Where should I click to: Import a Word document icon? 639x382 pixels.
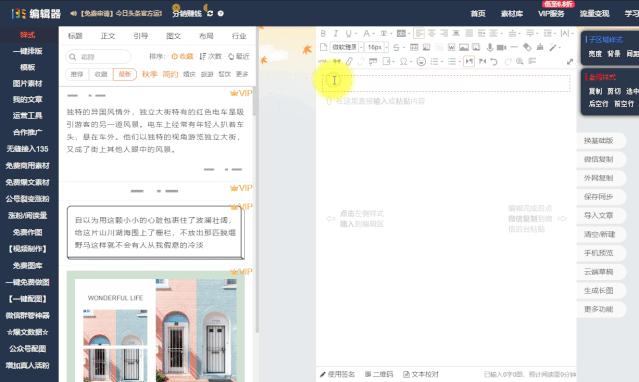tap(451, 47)
